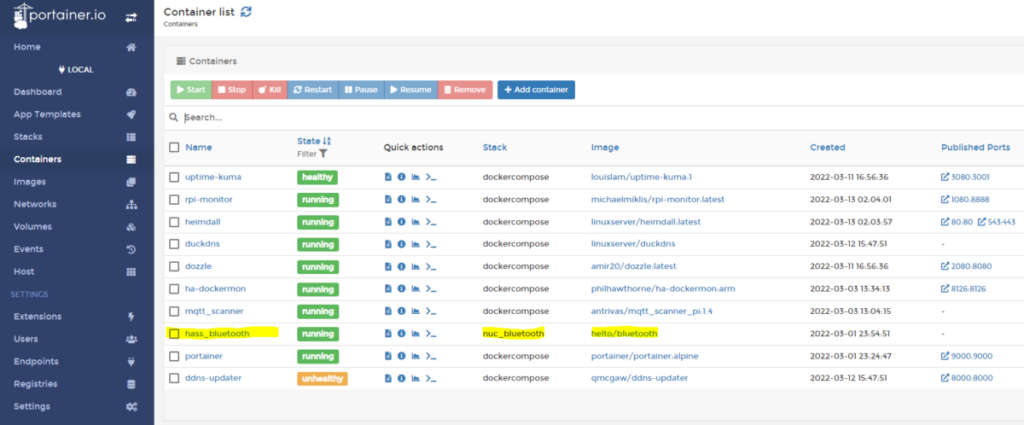The image size is (1024, 425).
Task: Tick the duckdns checkbox
Action: 174,244
